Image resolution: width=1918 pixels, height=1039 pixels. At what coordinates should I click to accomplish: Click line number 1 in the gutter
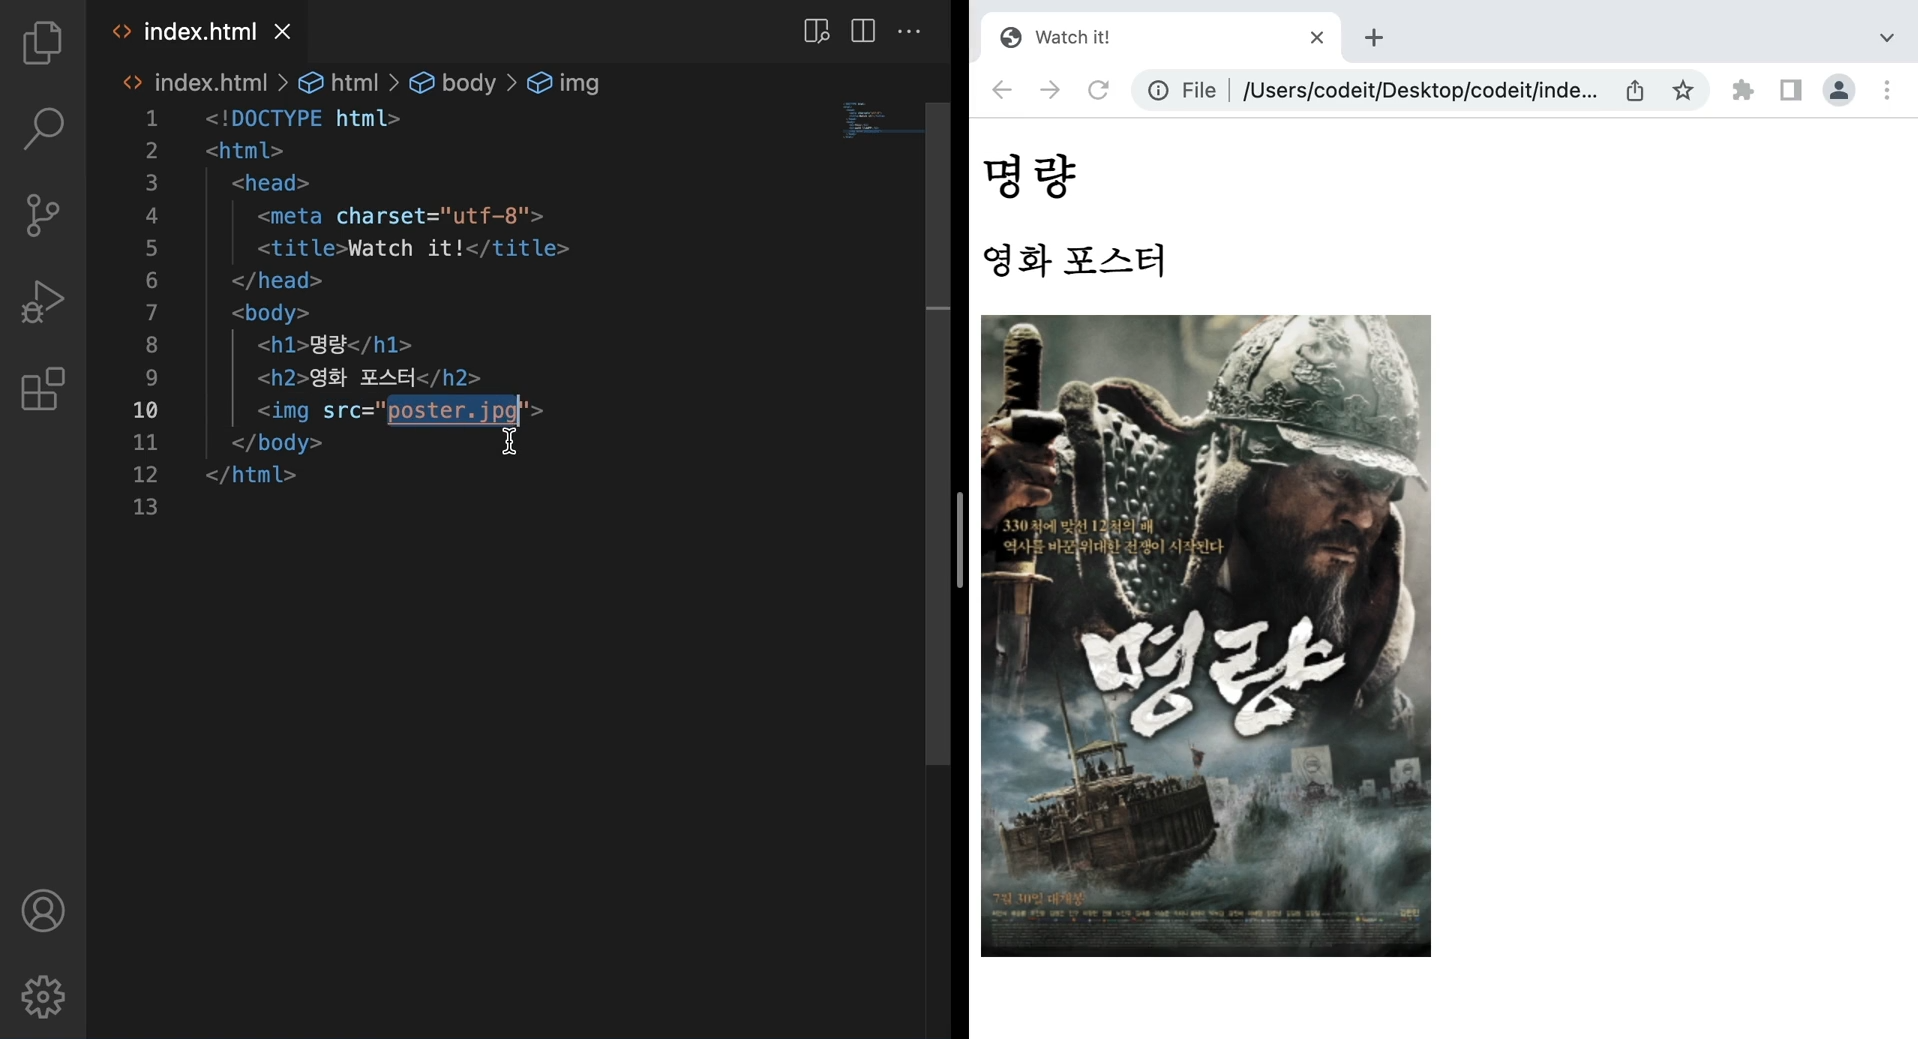(151, 119)
